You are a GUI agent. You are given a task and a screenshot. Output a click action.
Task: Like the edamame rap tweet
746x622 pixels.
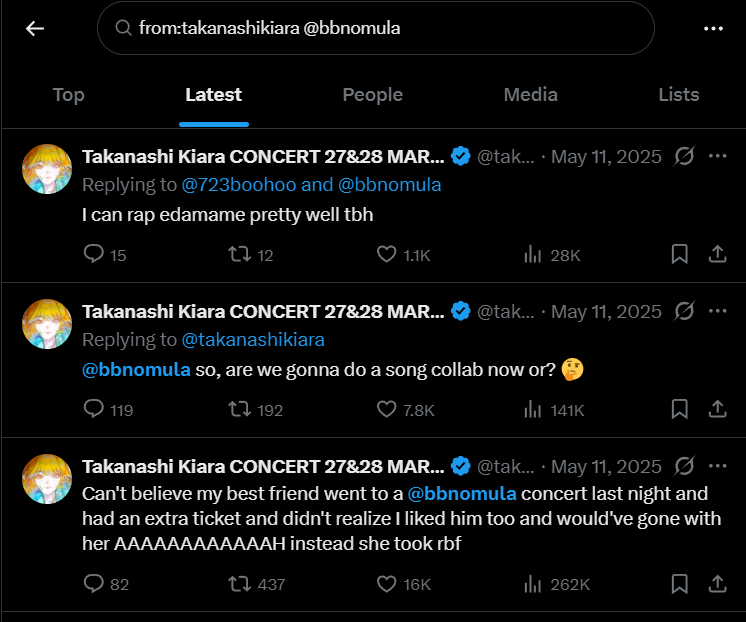click(x=387, y=255)
